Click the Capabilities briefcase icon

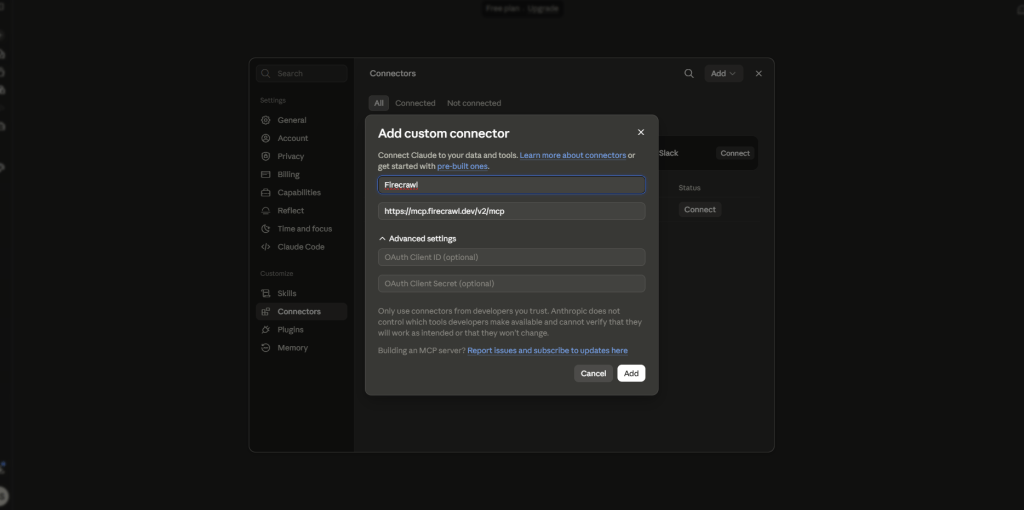265,193
